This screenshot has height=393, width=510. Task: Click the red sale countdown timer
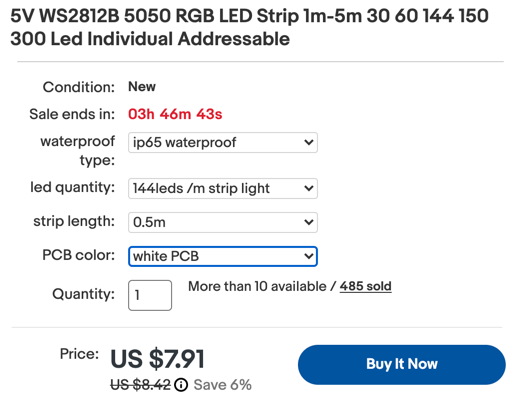click(x=175, y=114)
